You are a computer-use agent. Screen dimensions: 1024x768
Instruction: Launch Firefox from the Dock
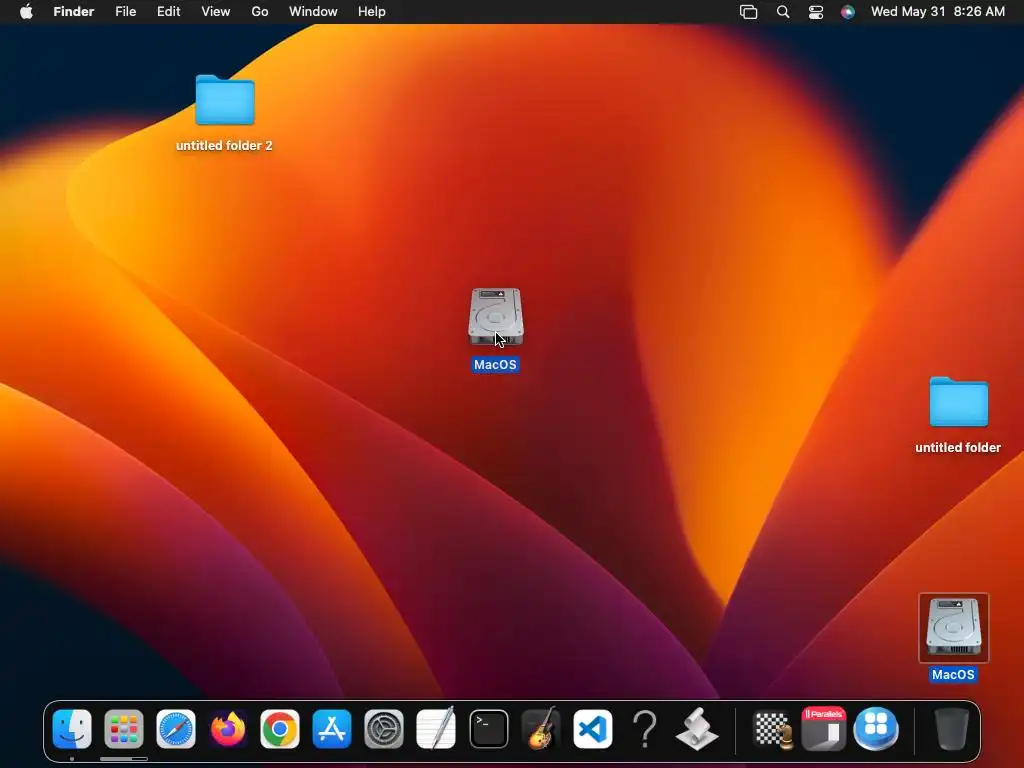pos(228,728)
